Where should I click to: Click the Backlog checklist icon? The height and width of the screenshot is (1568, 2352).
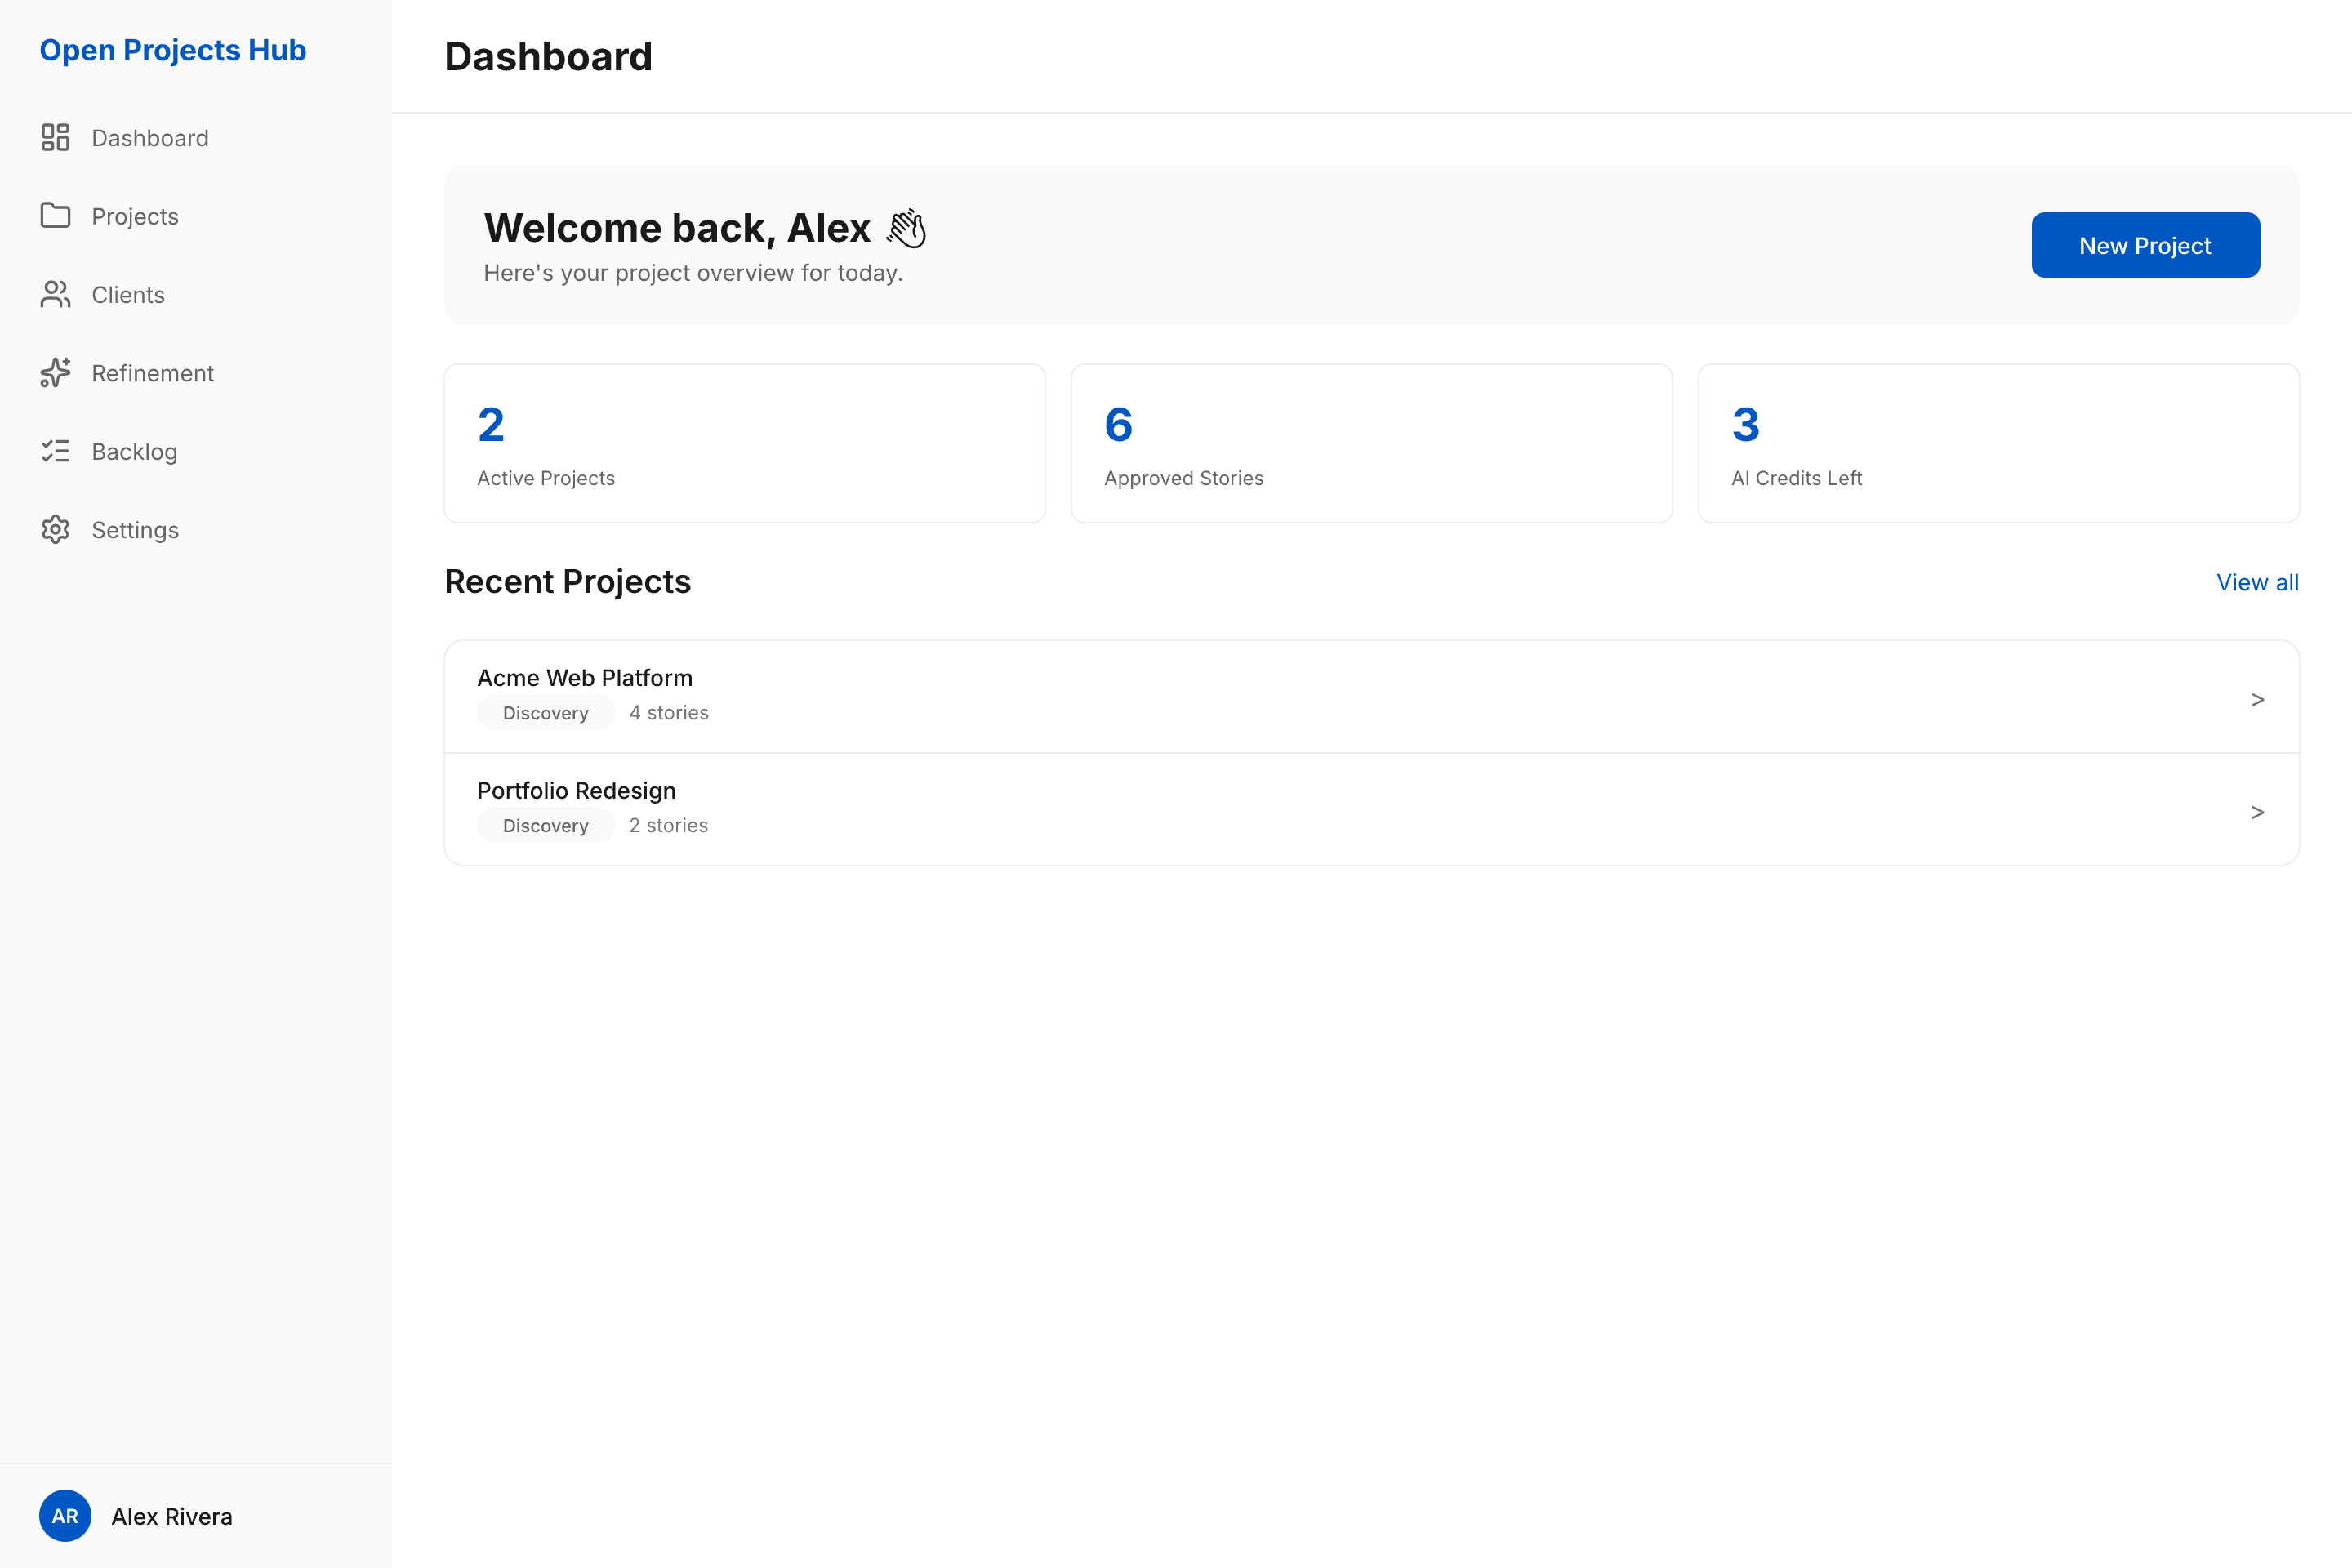(55, 451)
